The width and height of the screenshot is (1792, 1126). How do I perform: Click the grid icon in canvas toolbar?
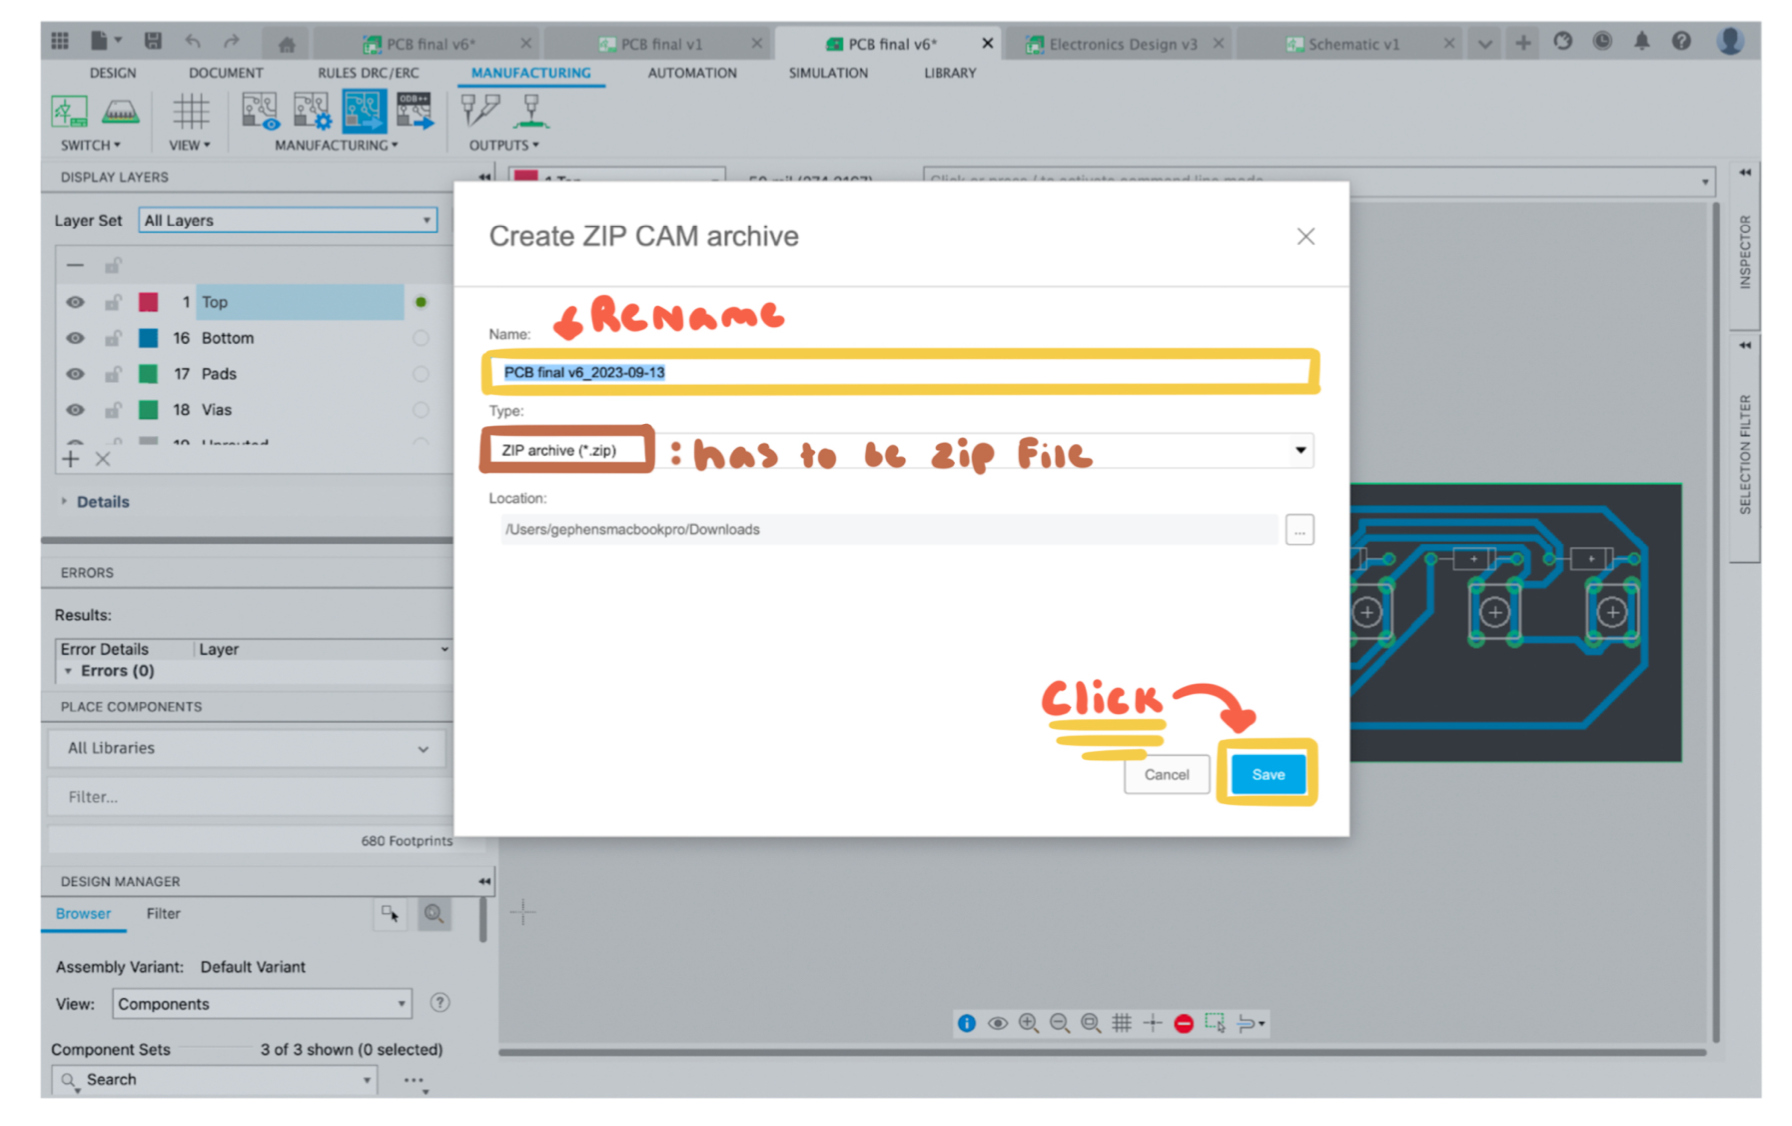point(1122,1023)
